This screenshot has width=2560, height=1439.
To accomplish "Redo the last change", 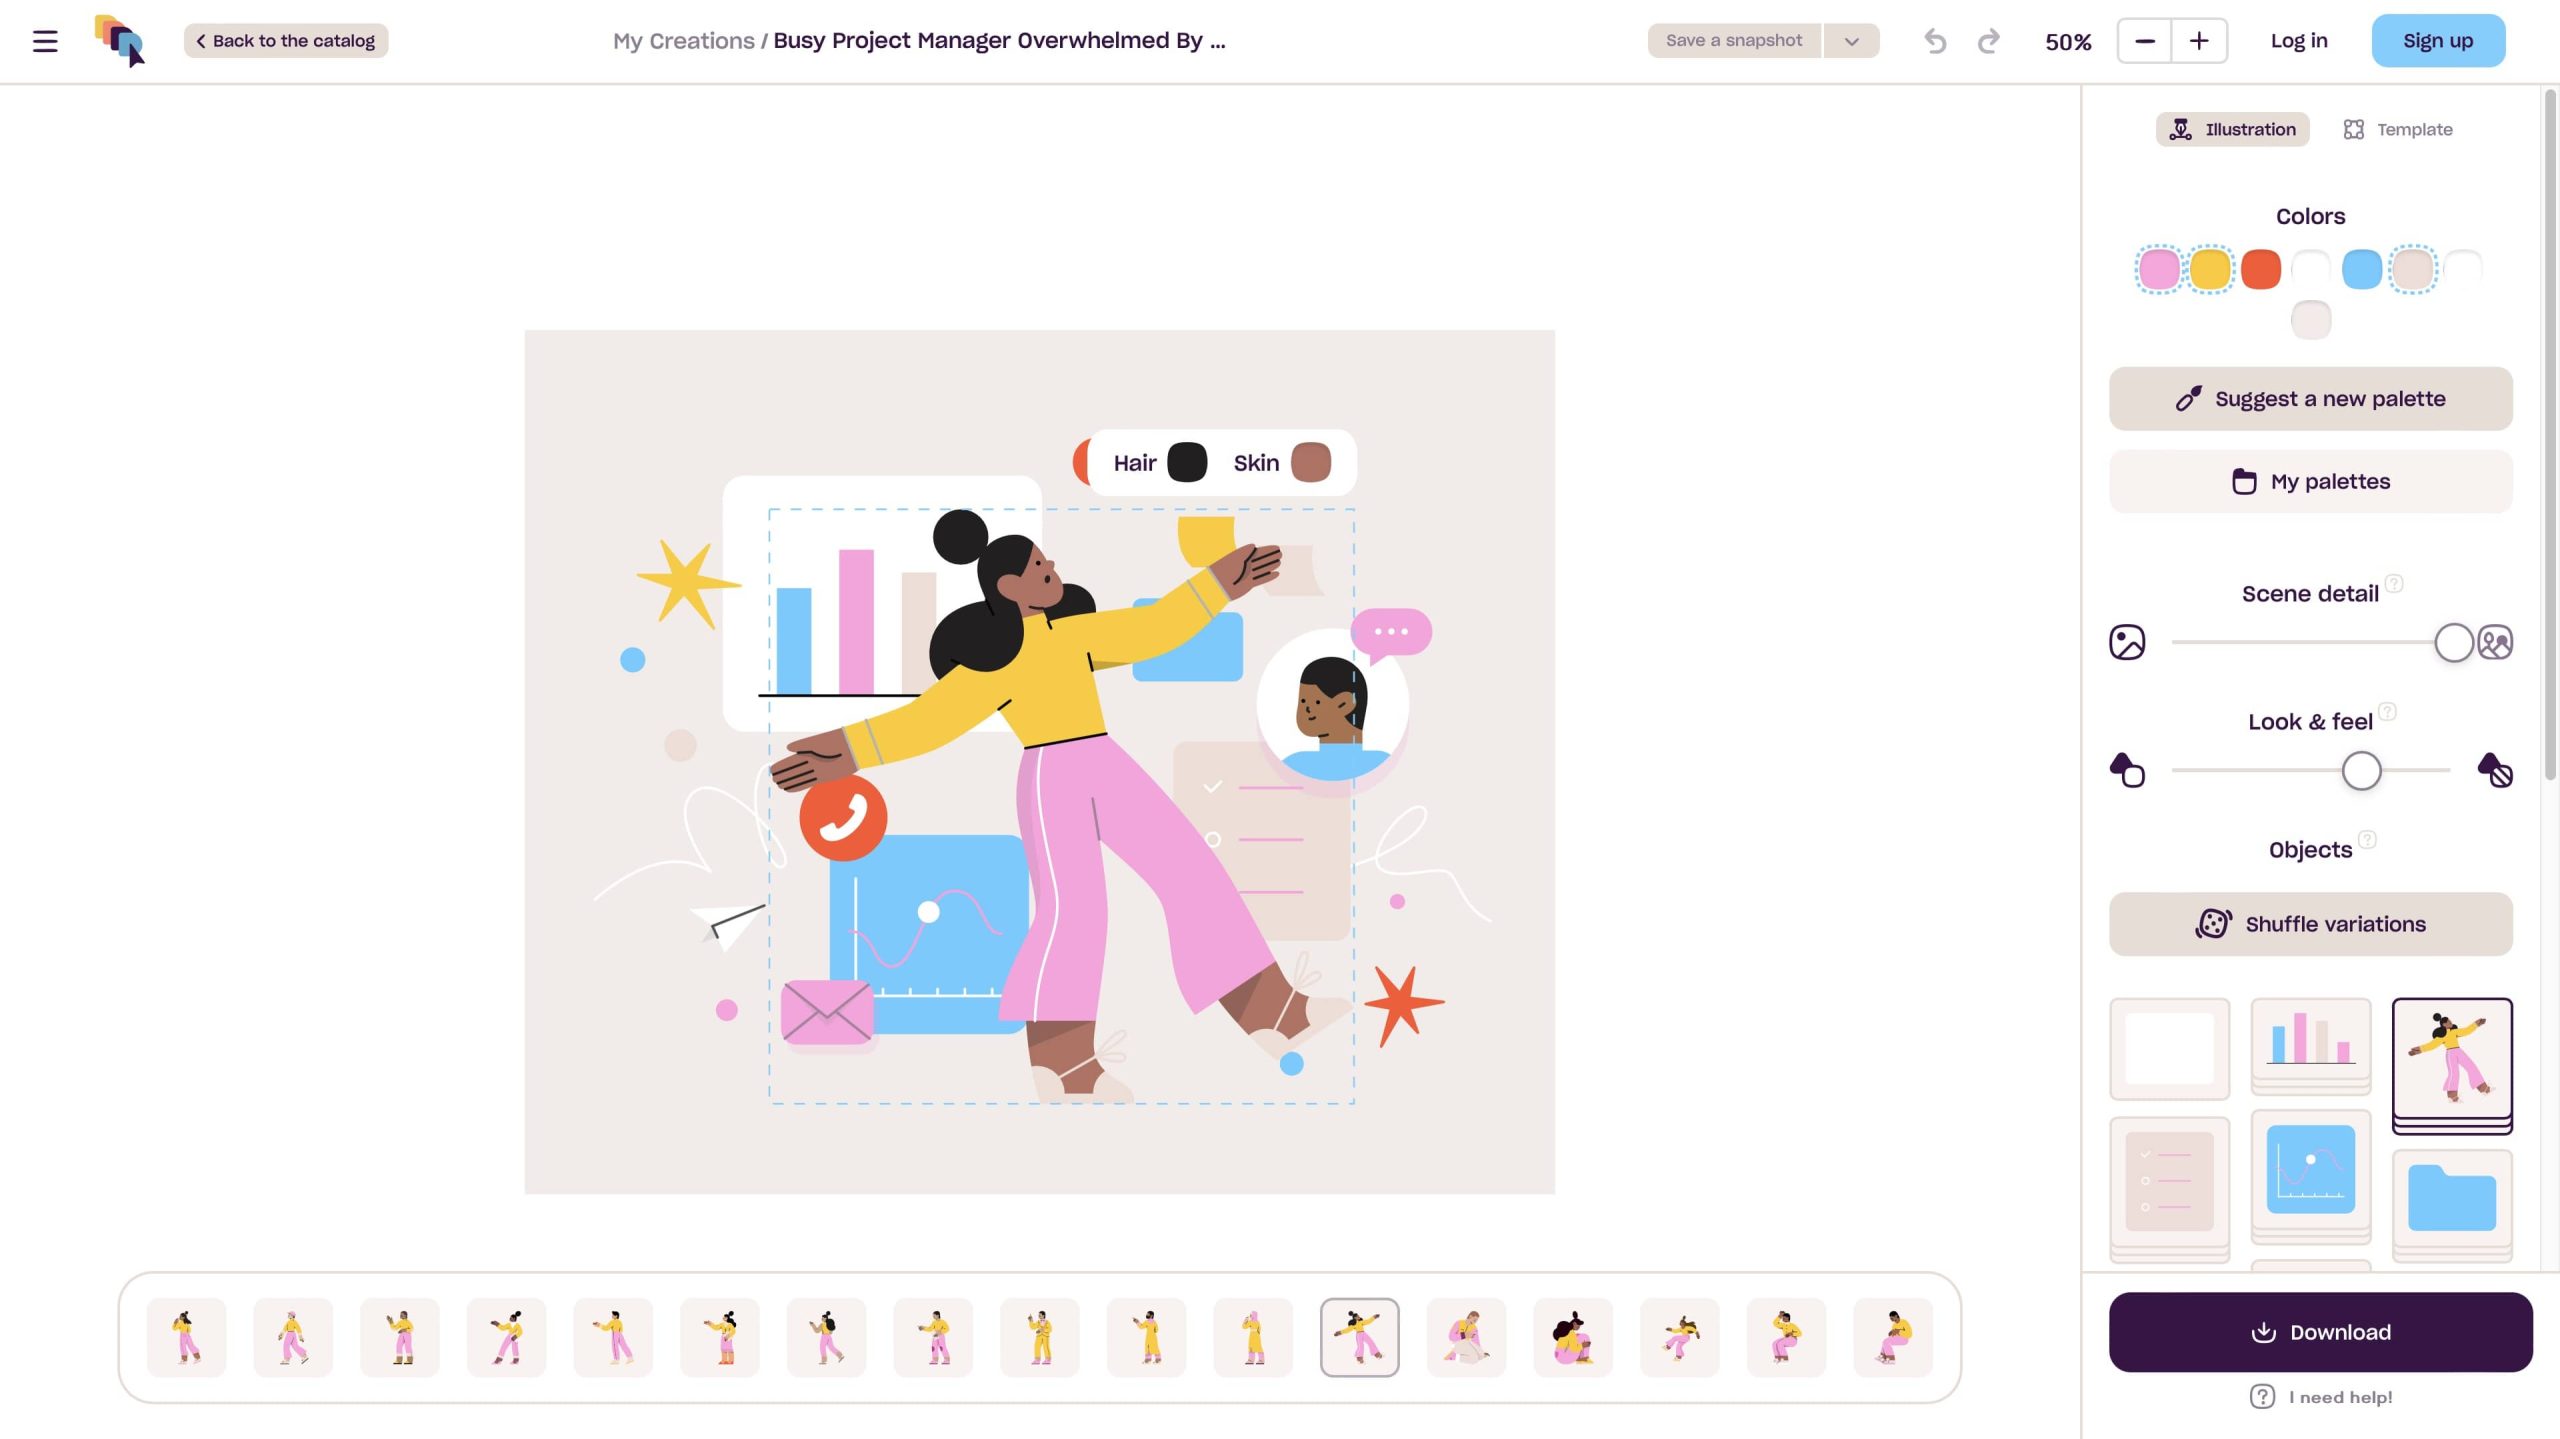I will (x=1989, y=41).
